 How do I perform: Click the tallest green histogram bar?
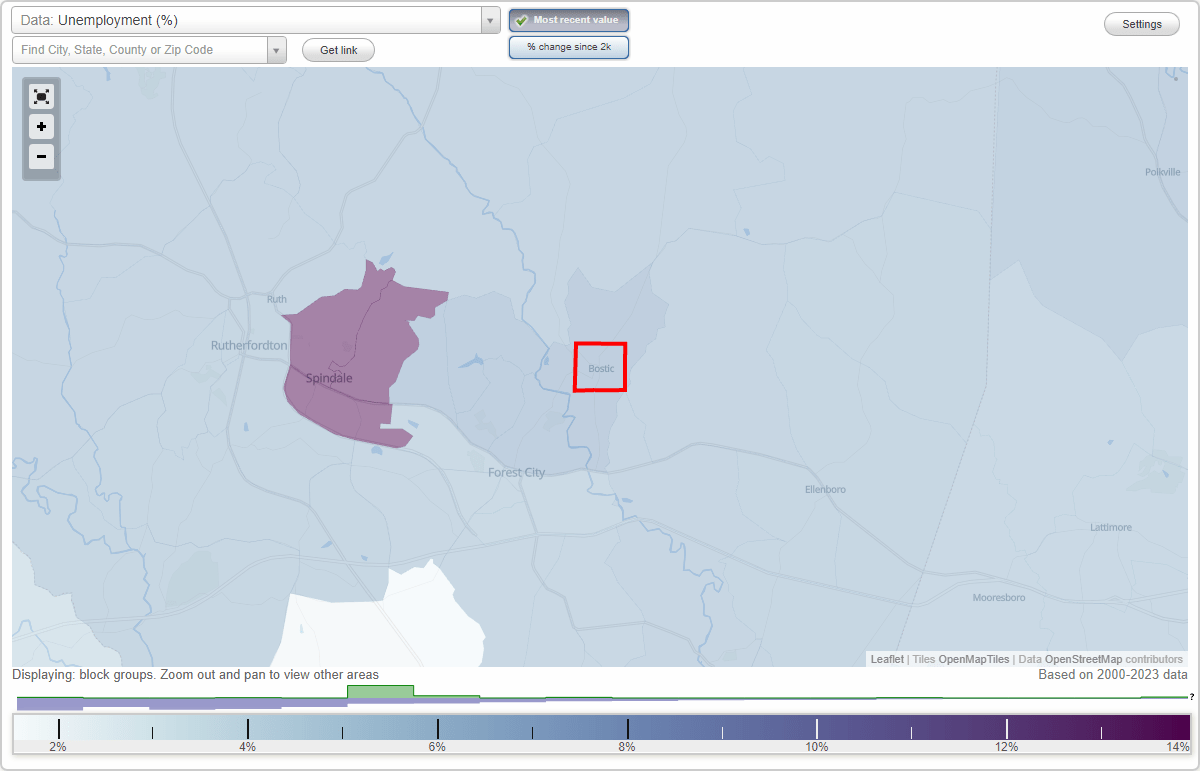[x=380, y=692]
